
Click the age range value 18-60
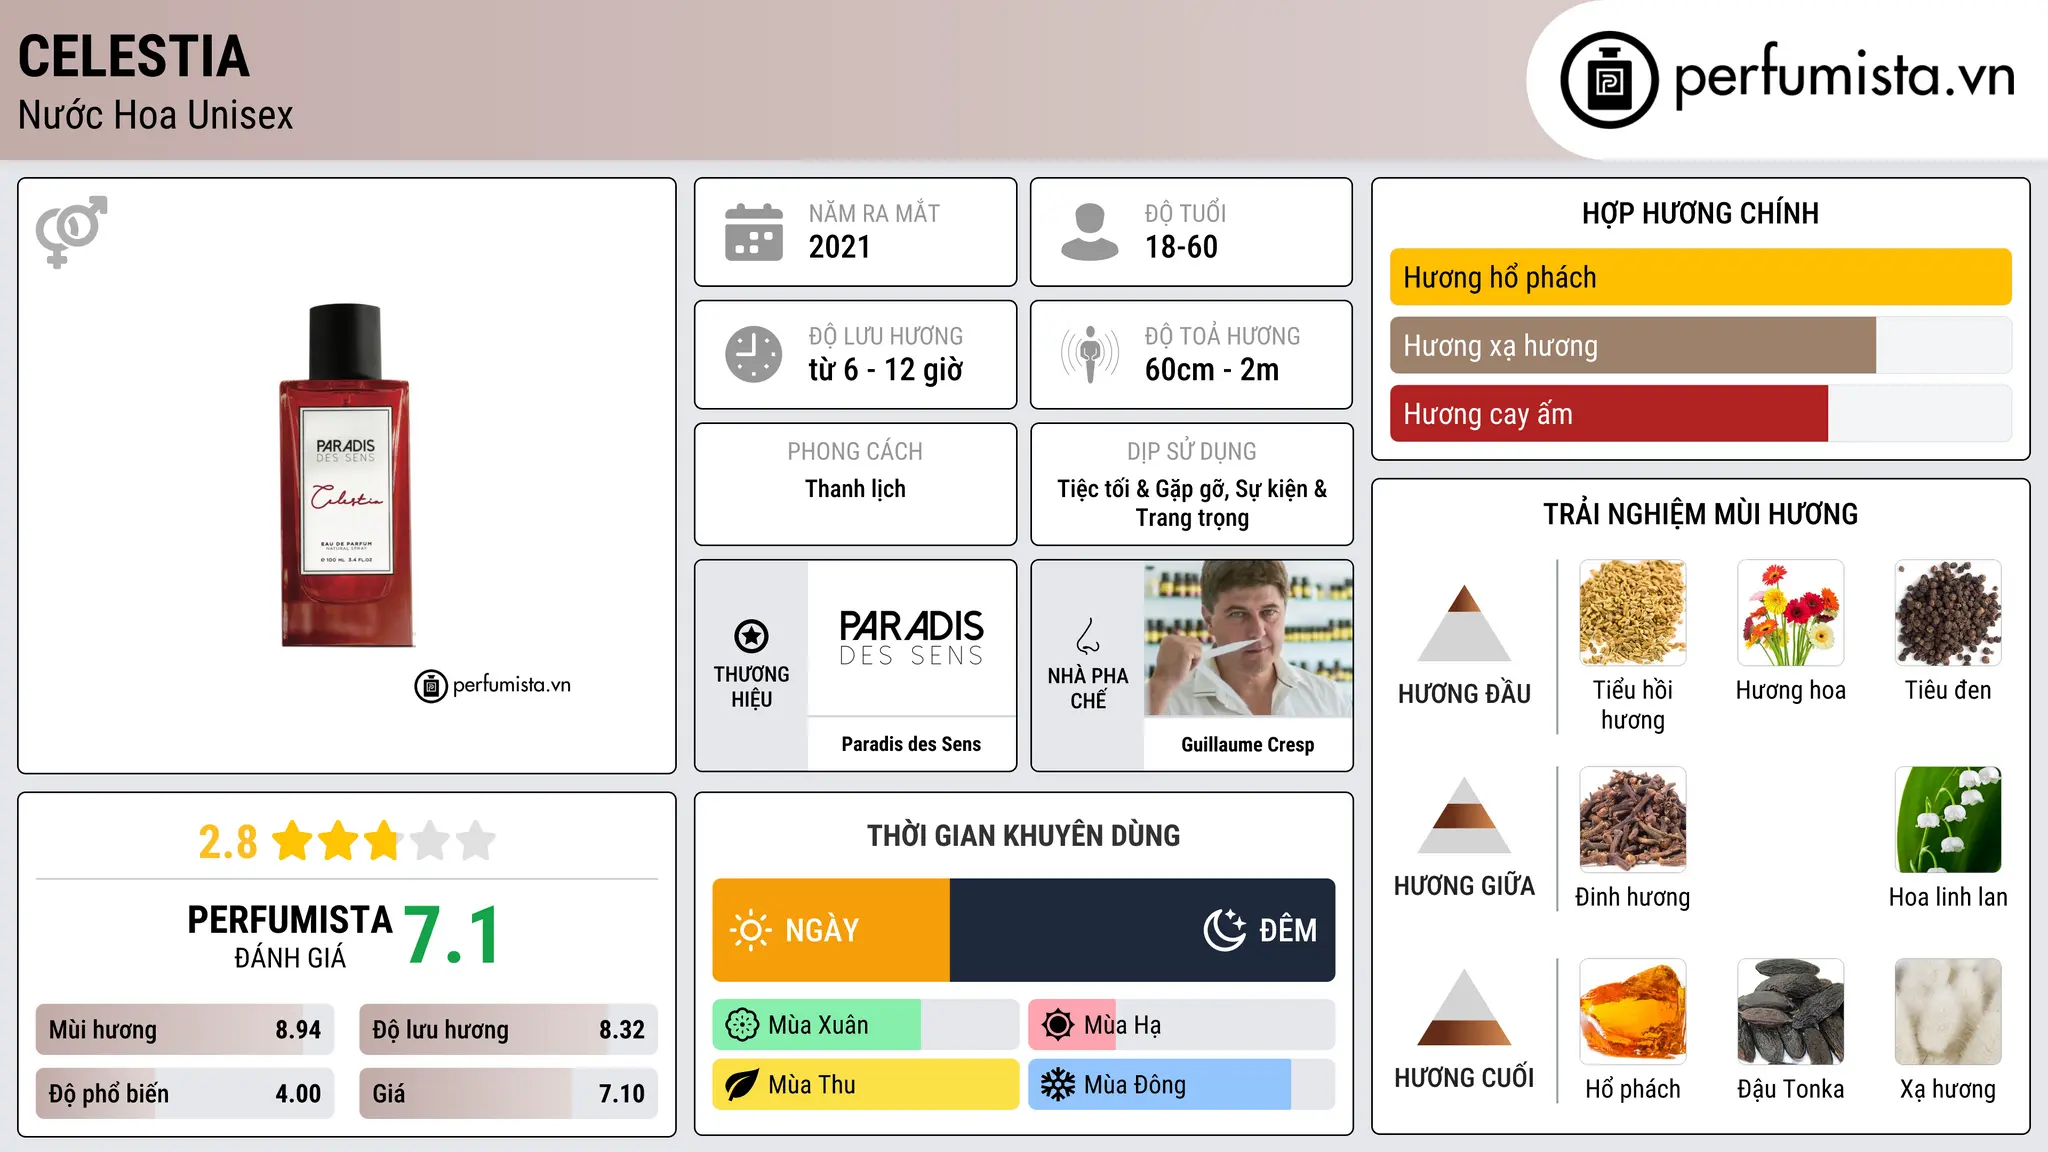tap(1181, 247)
